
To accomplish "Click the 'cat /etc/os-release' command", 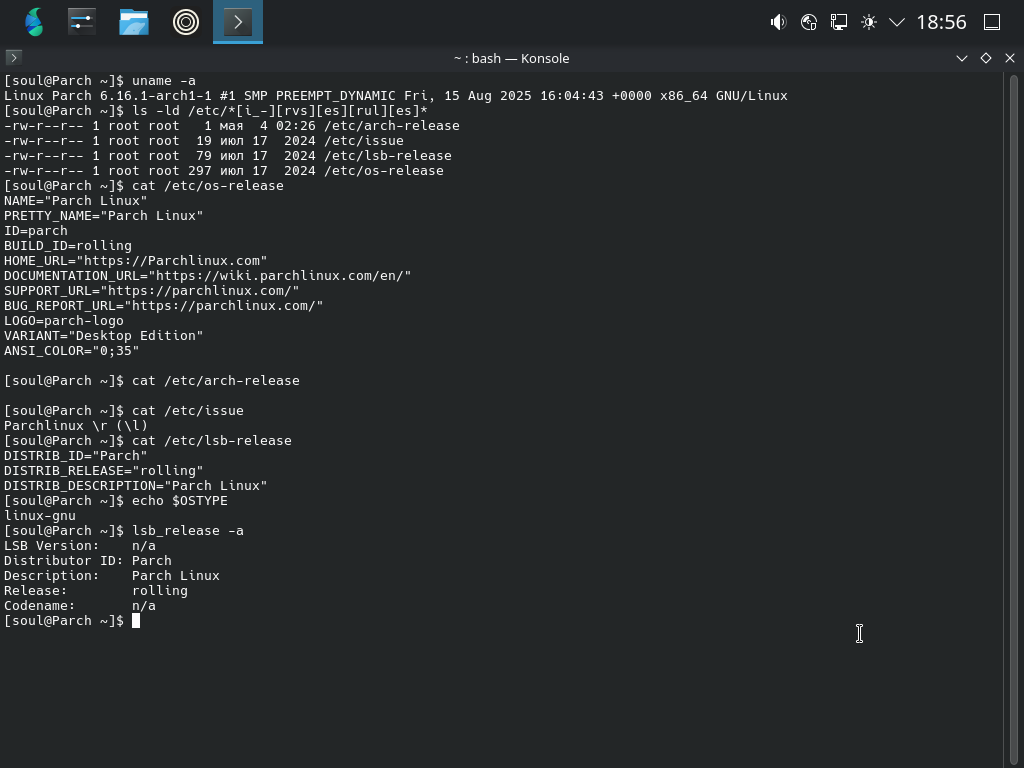I will pos(208,186).
